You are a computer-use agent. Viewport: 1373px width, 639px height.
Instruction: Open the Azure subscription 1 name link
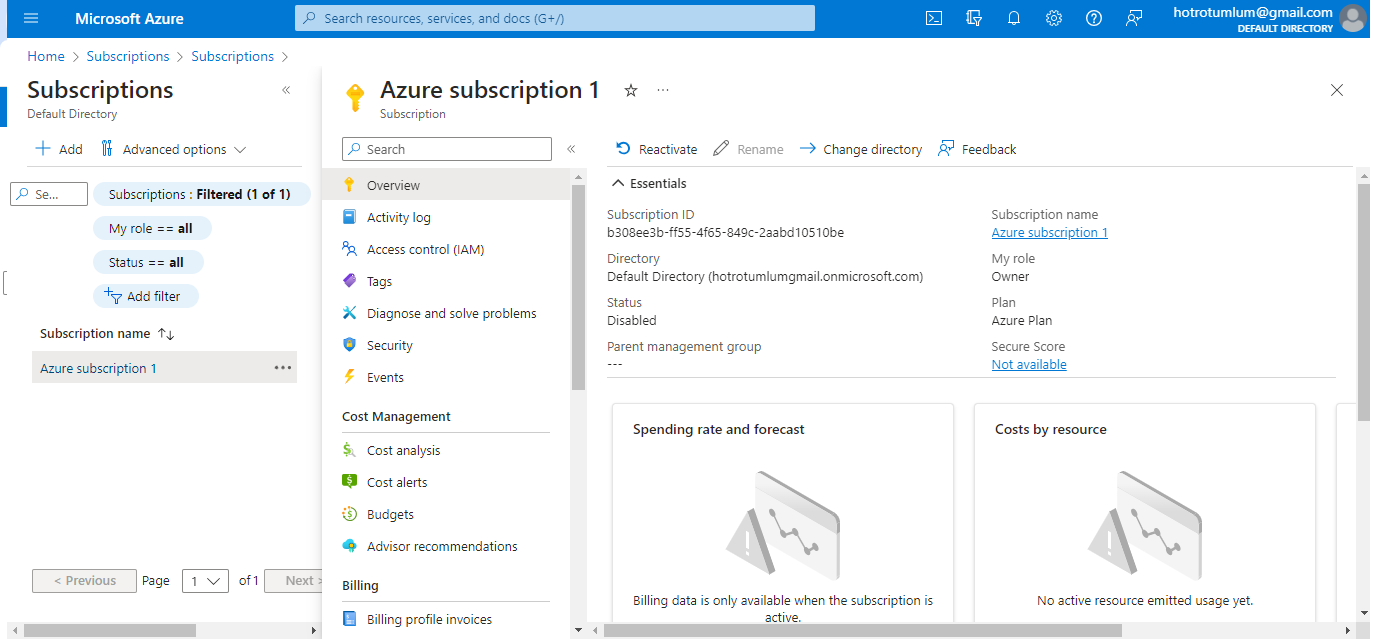pos(1049,232)
